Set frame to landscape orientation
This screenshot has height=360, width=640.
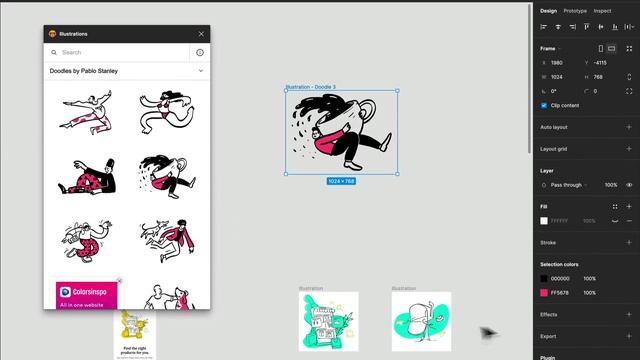coord(611,49)
